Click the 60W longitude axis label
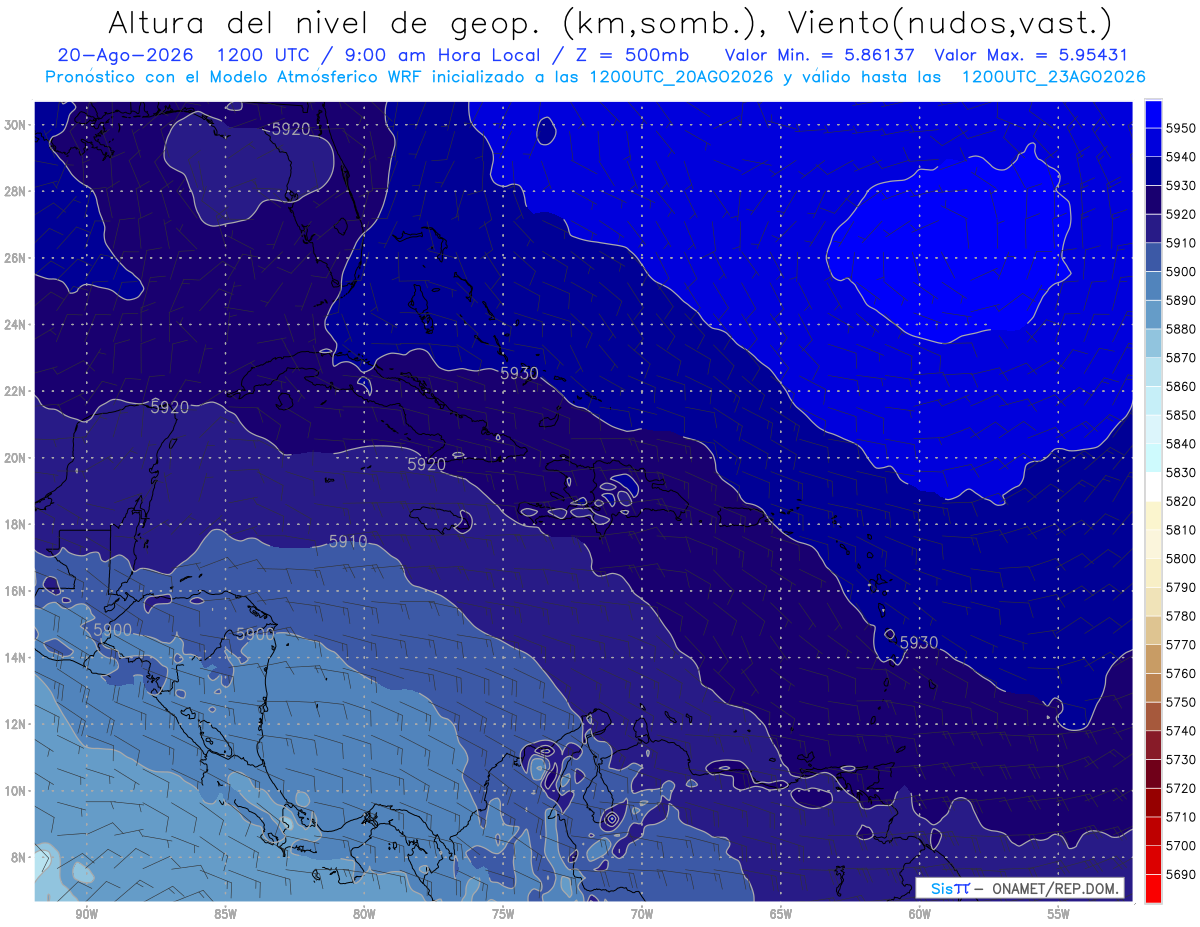 (920, 915)
